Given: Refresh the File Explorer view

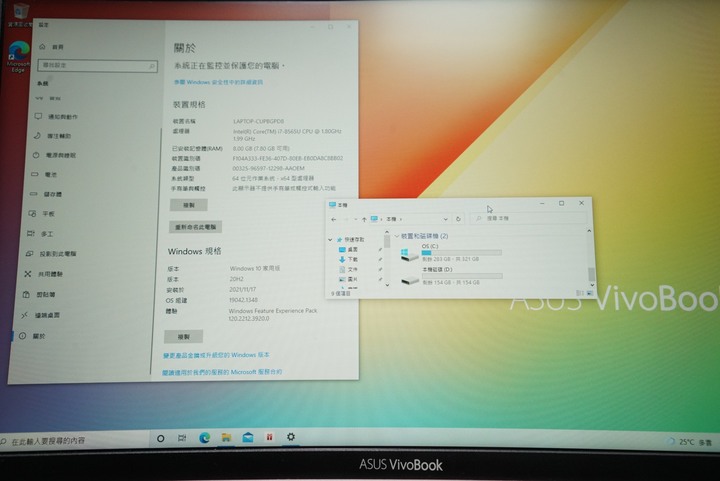Looking at the screenshot, I should [458, 219].
